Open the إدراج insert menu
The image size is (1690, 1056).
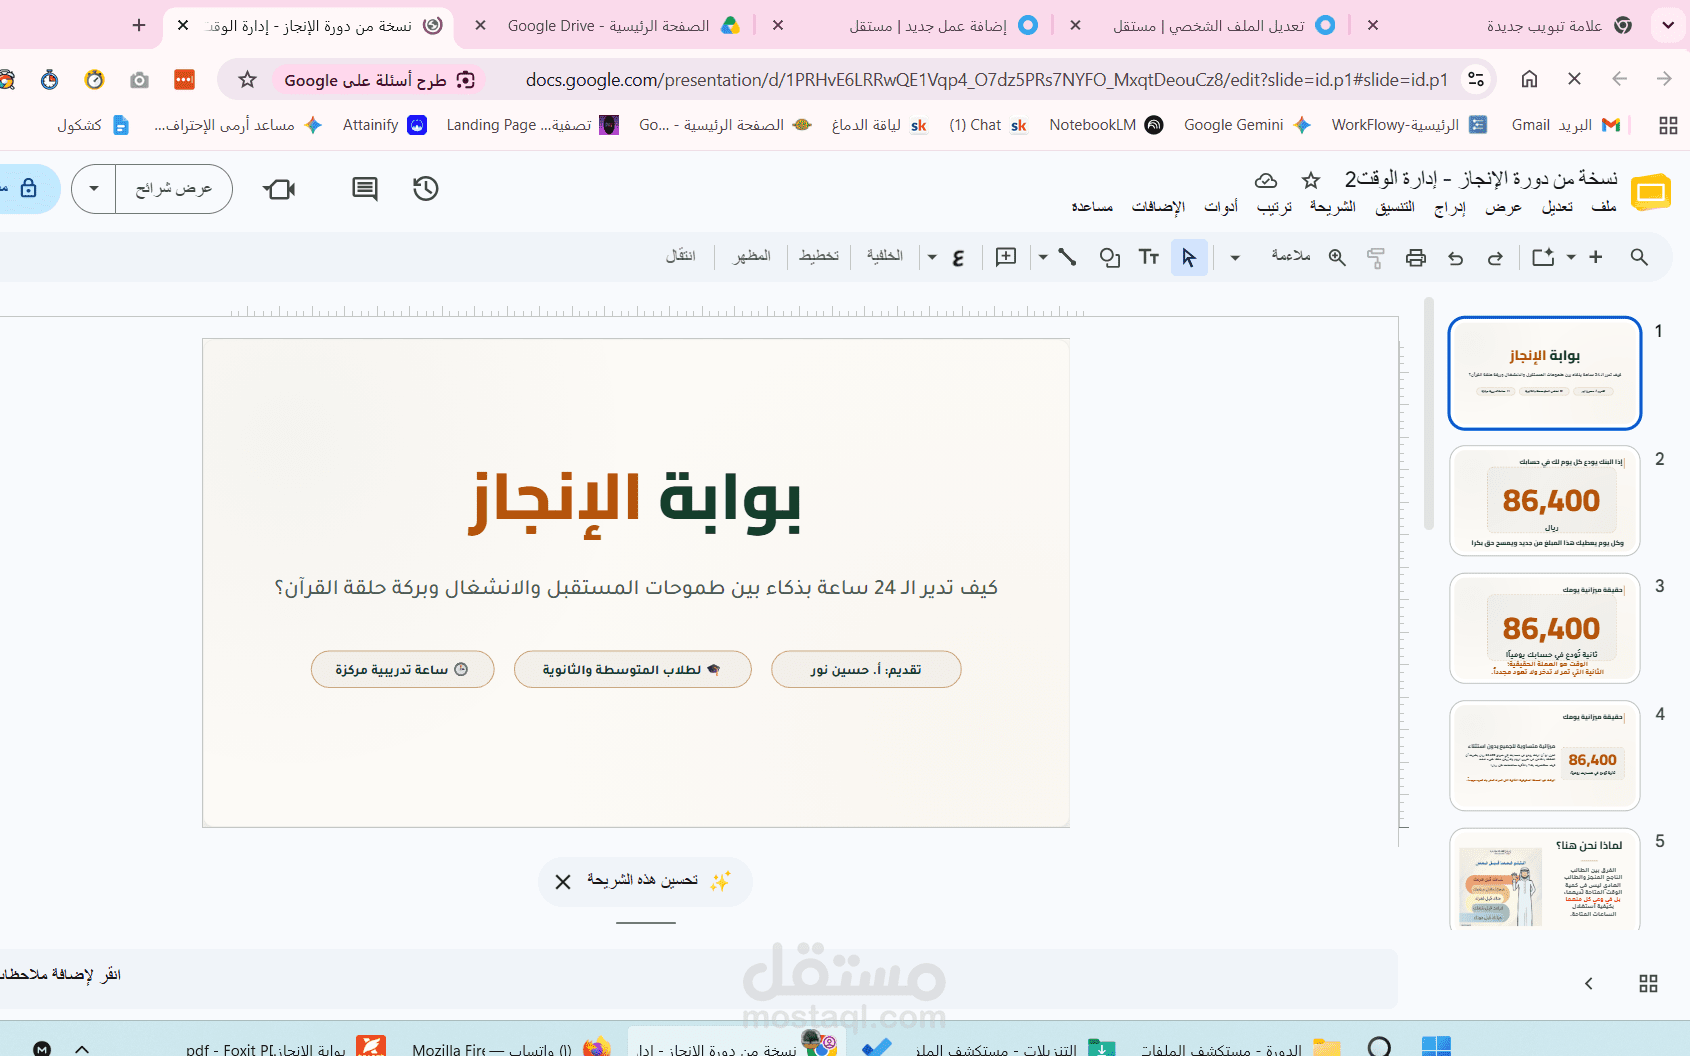[x=1450, y=206]
